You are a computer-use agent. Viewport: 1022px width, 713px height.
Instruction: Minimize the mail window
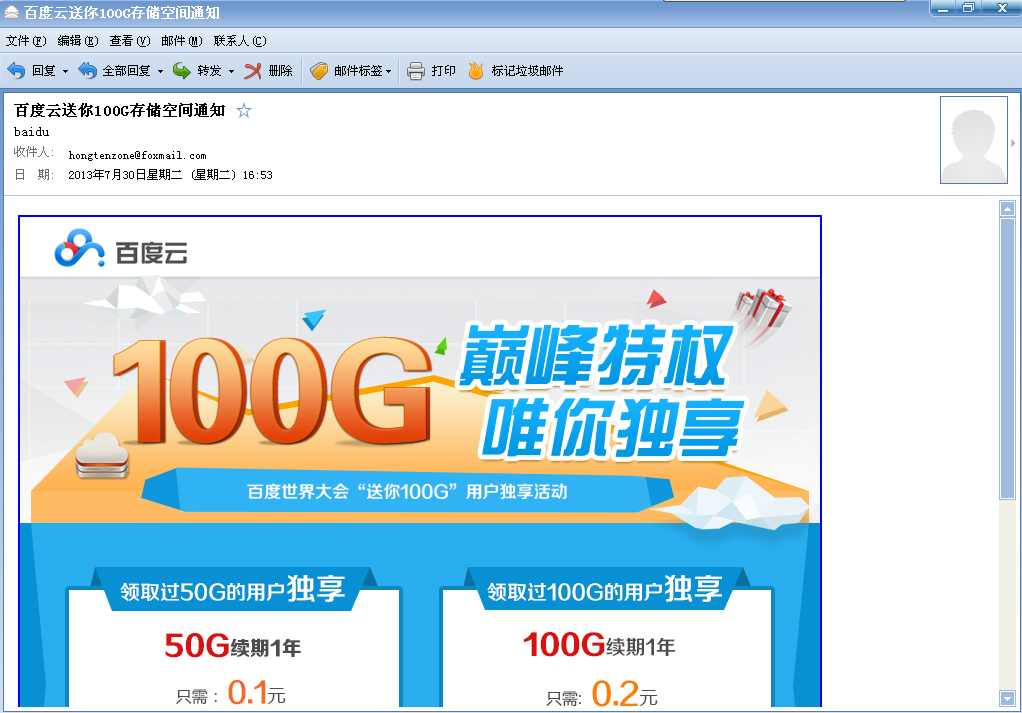point(942,8)
